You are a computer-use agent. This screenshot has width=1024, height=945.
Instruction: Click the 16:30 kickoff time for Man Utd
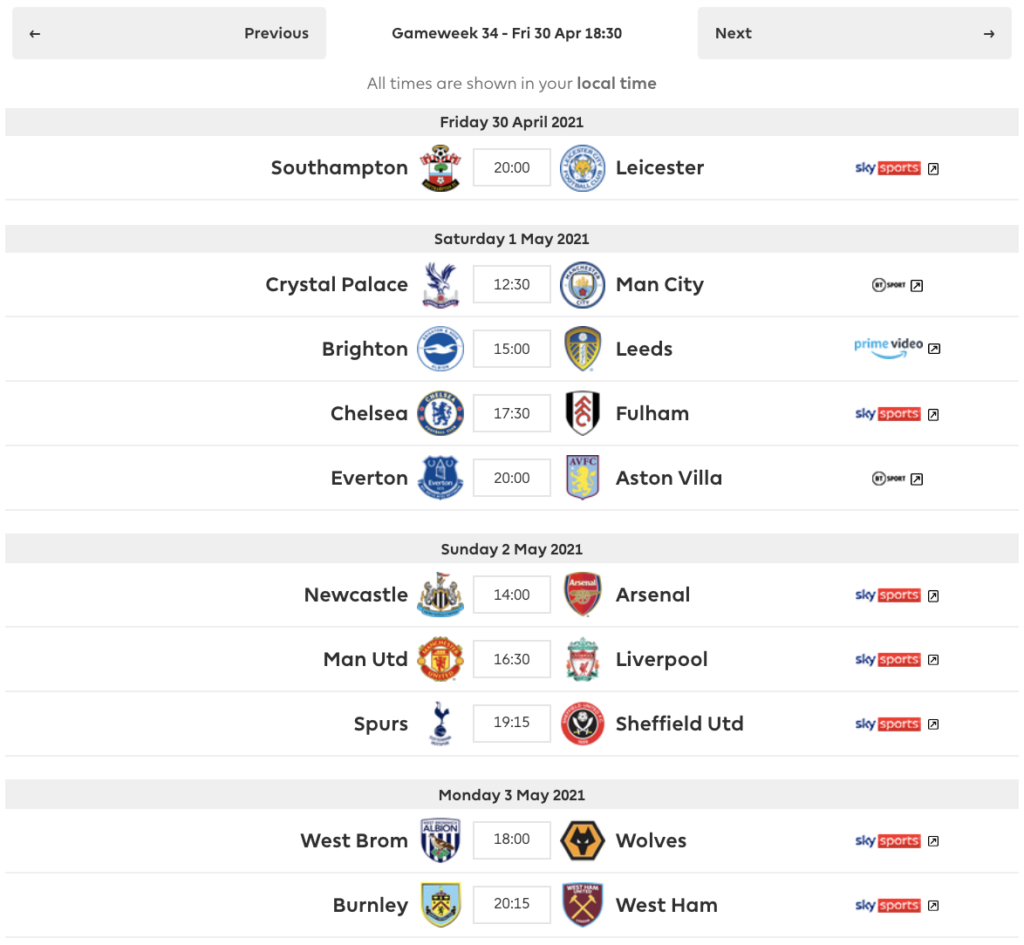tap(511, 660)
